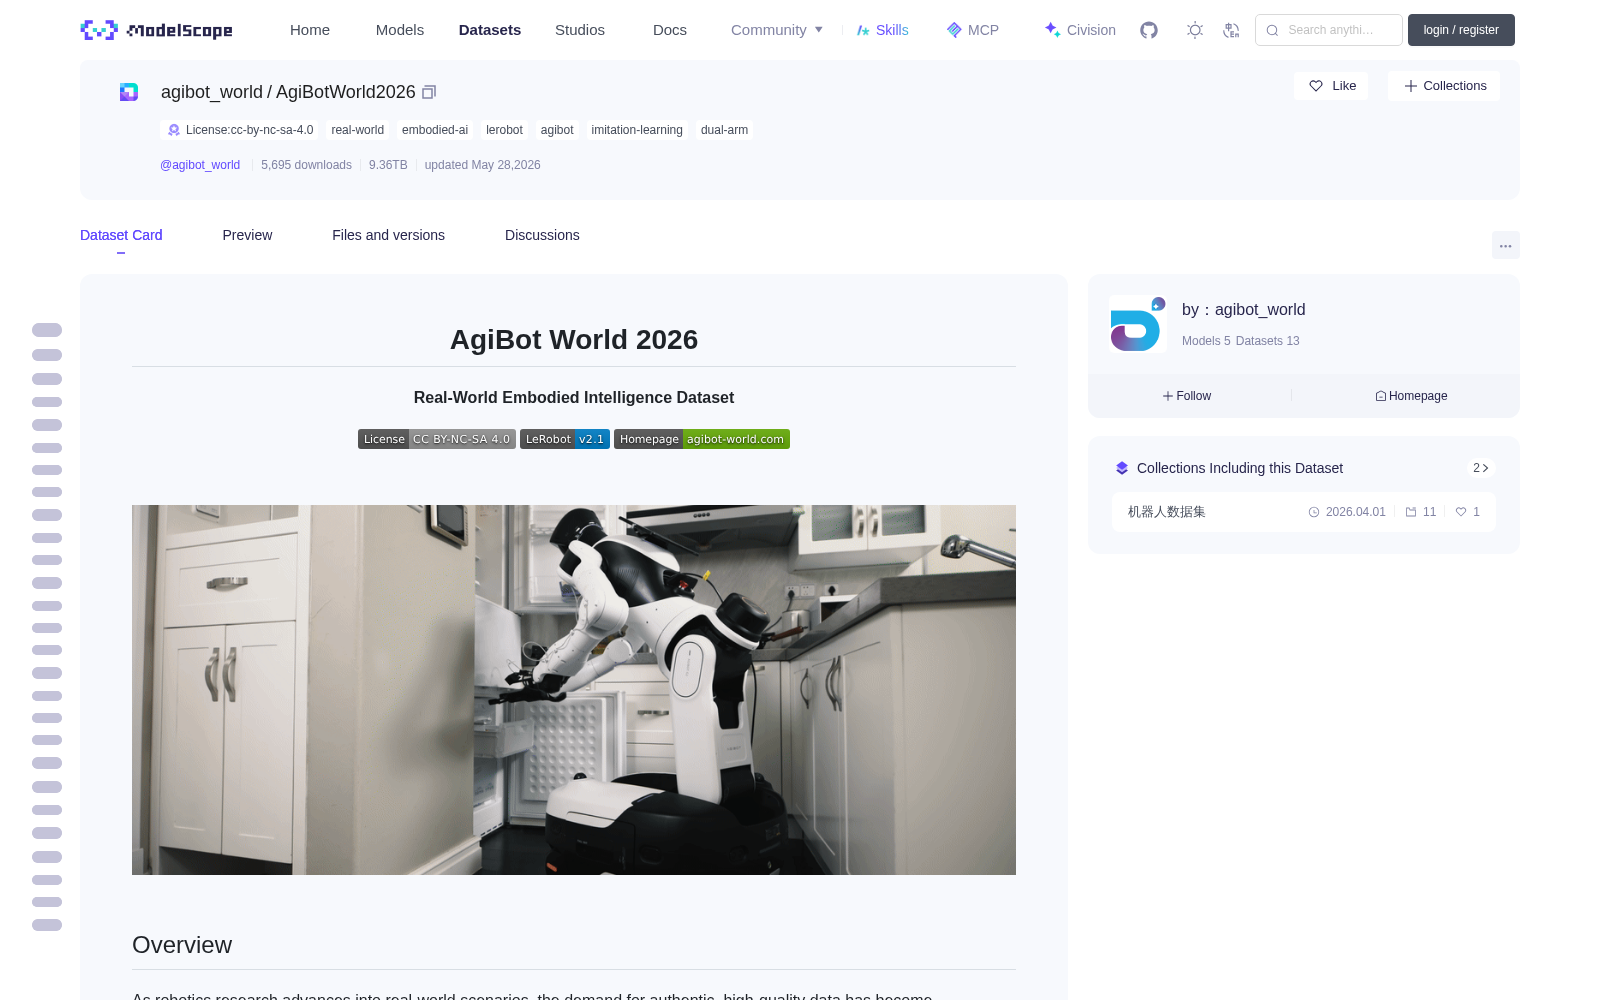Image resolution: width=1600 pixels, height=1000 pixels.
Task: Open Docs in the navbar
Action: 670,30
